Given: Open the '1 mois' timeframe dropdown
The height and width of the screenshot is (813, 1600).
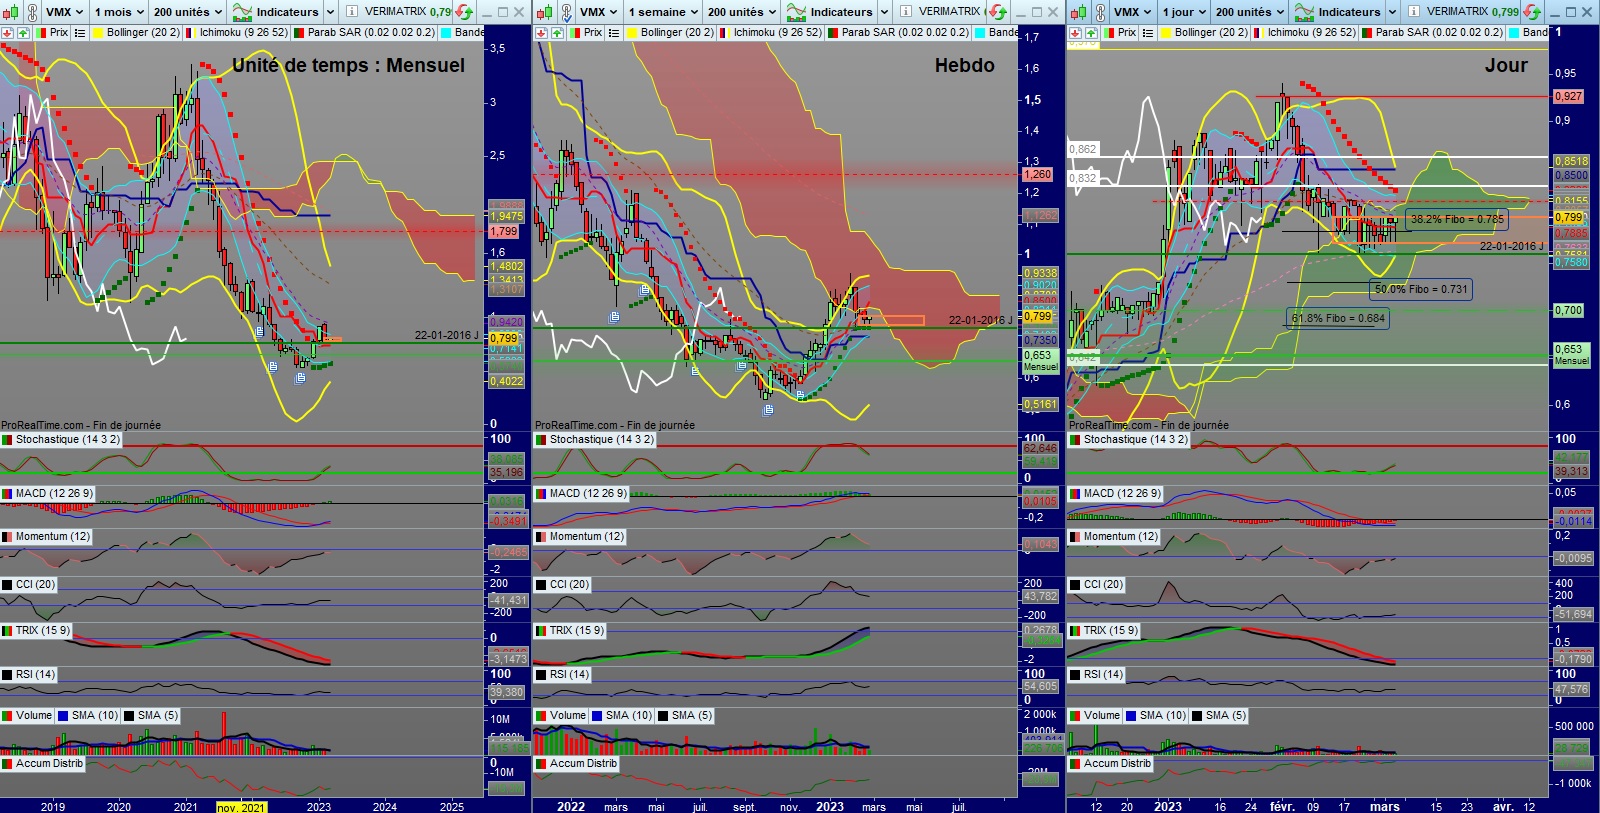Looking at the screenshot, I should click(119, 12).
